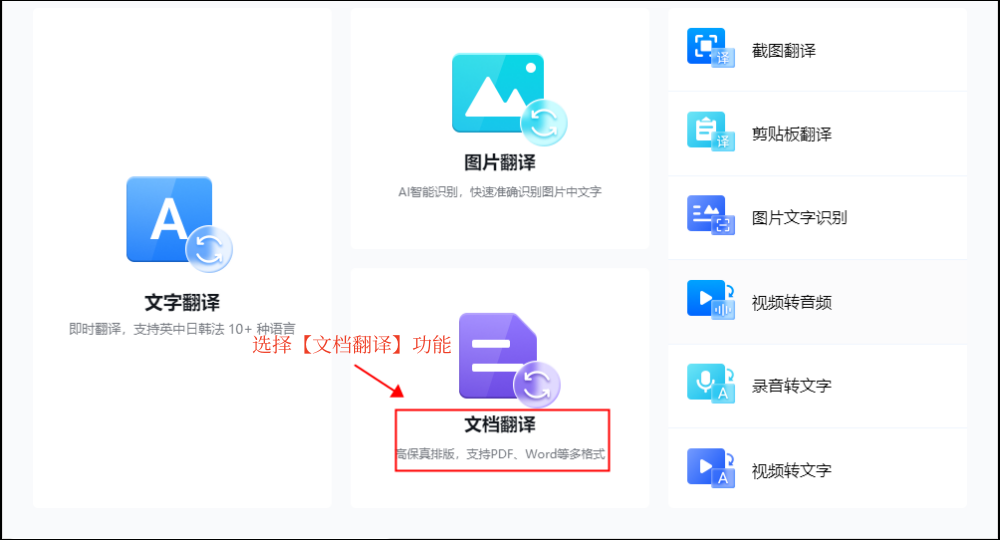1000x540 pixels.
Task: Click the 视频转音频 video icon
Action: 710,300
